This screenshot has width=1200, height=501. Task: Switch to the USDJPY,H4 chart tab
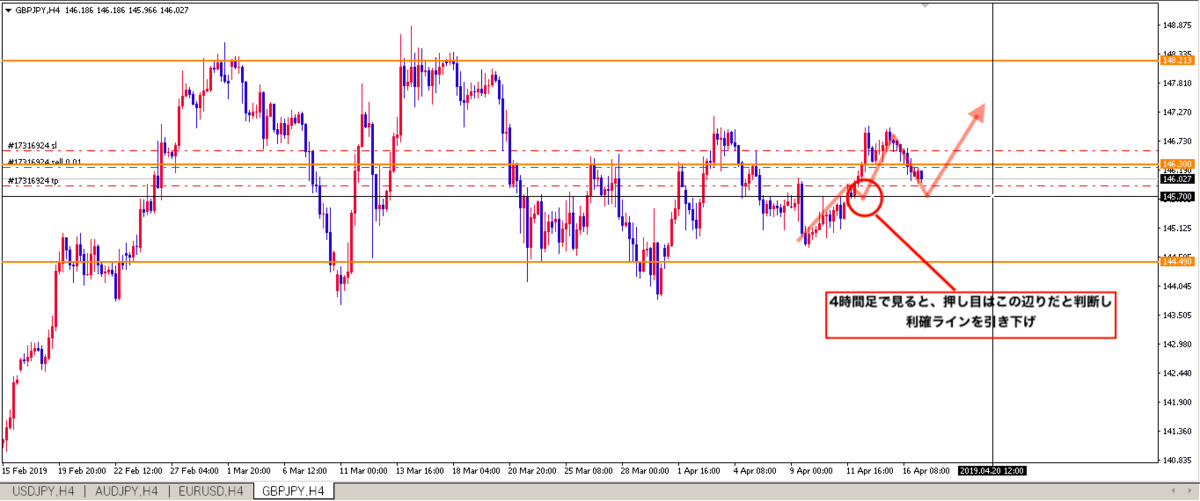pos(41,491)
